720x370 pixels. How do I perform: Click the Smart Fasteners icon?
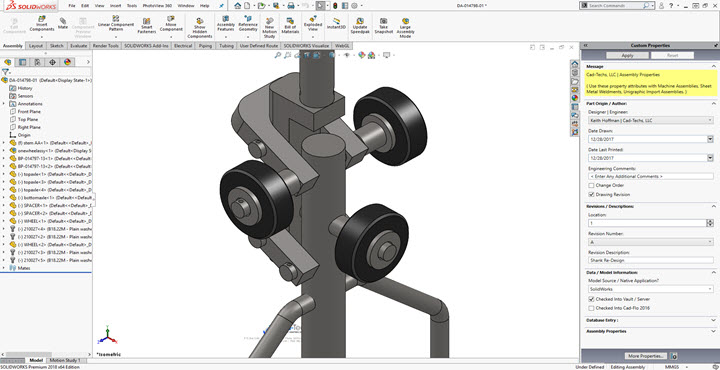146,26
